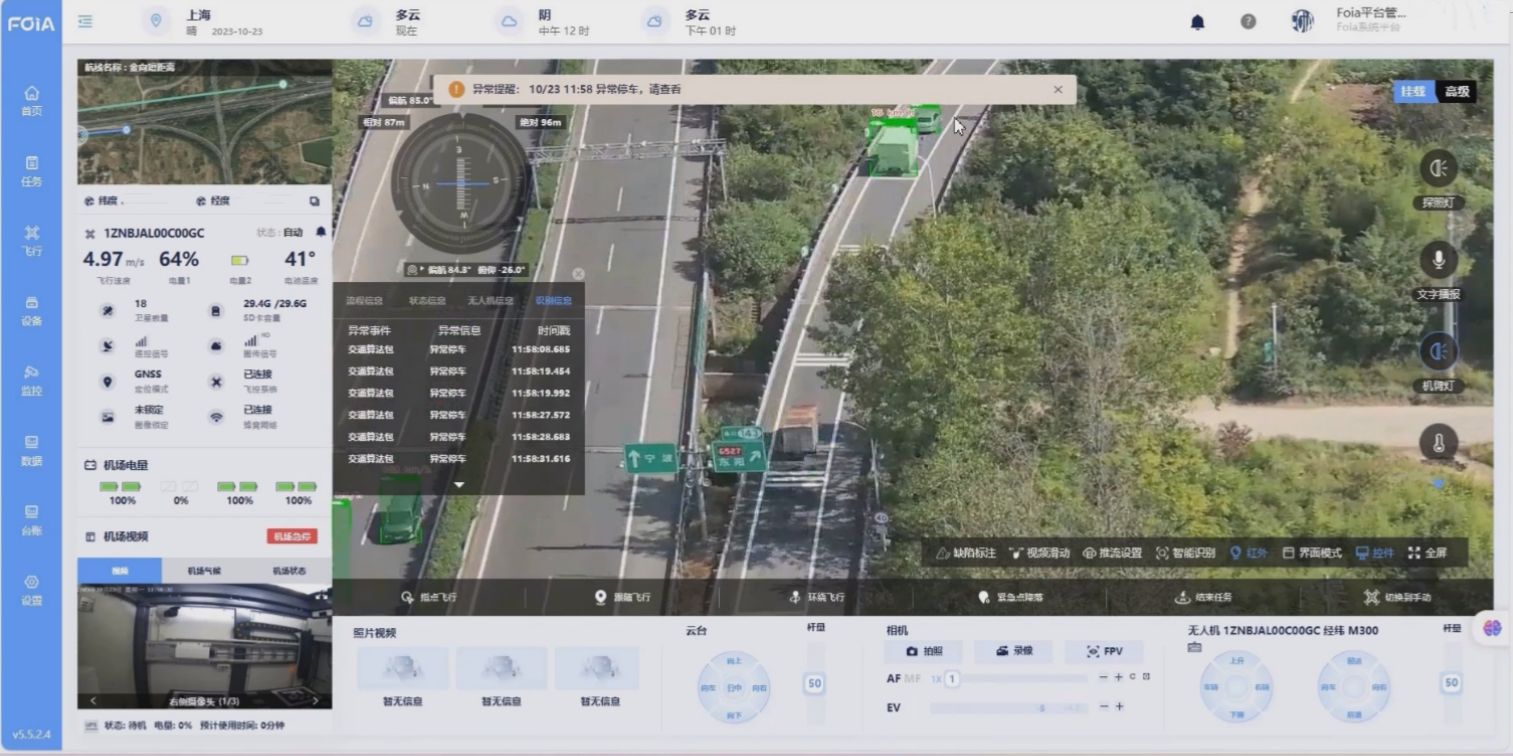Adjust the EV exposure slider
The image size is (1513, 756).
(x=1008, y=708)
